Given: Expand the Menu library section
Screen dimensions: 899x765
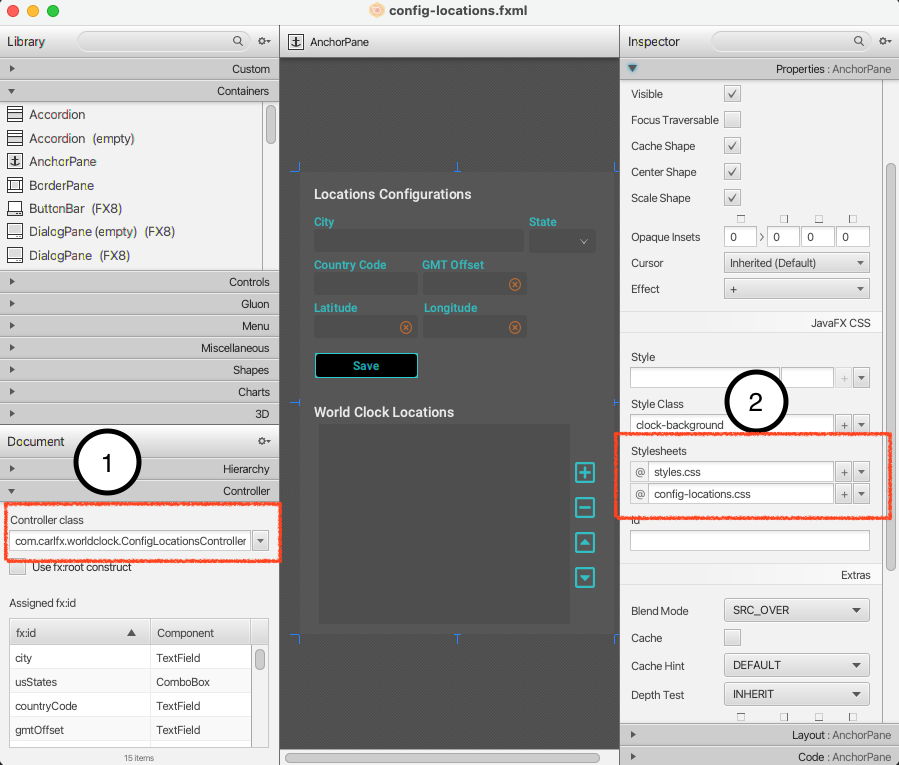Looking at the screenshot, I should pos(139,326).
